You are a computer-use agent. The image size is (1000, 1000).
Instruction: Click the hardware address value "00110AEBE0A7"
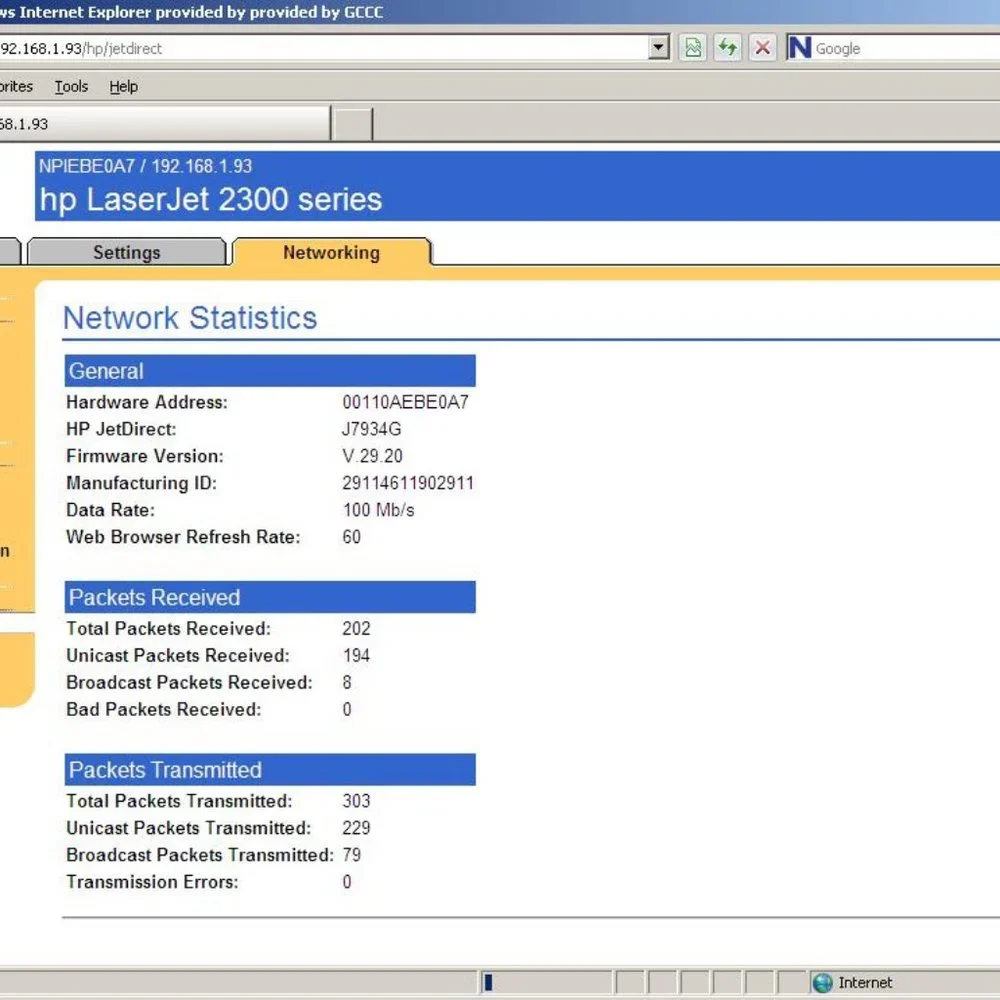pos(406,402)
